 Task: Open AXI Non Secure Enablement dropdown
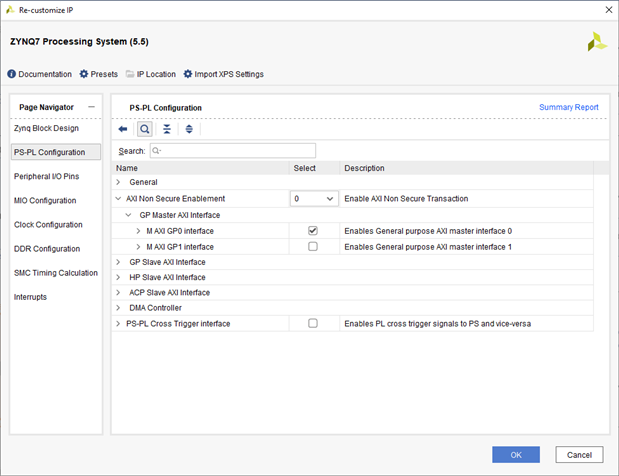click(x=314, y=199)
